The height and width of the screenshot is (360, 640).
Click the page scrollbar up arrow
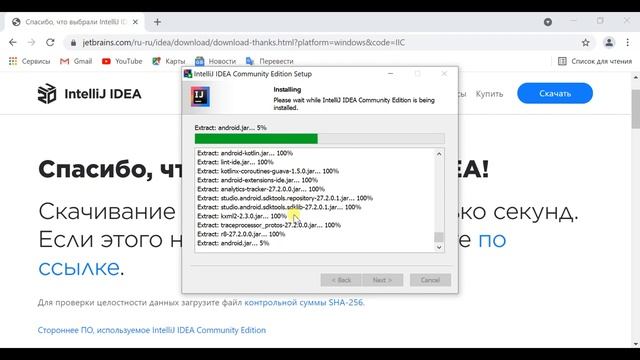(x=636, y=77)
